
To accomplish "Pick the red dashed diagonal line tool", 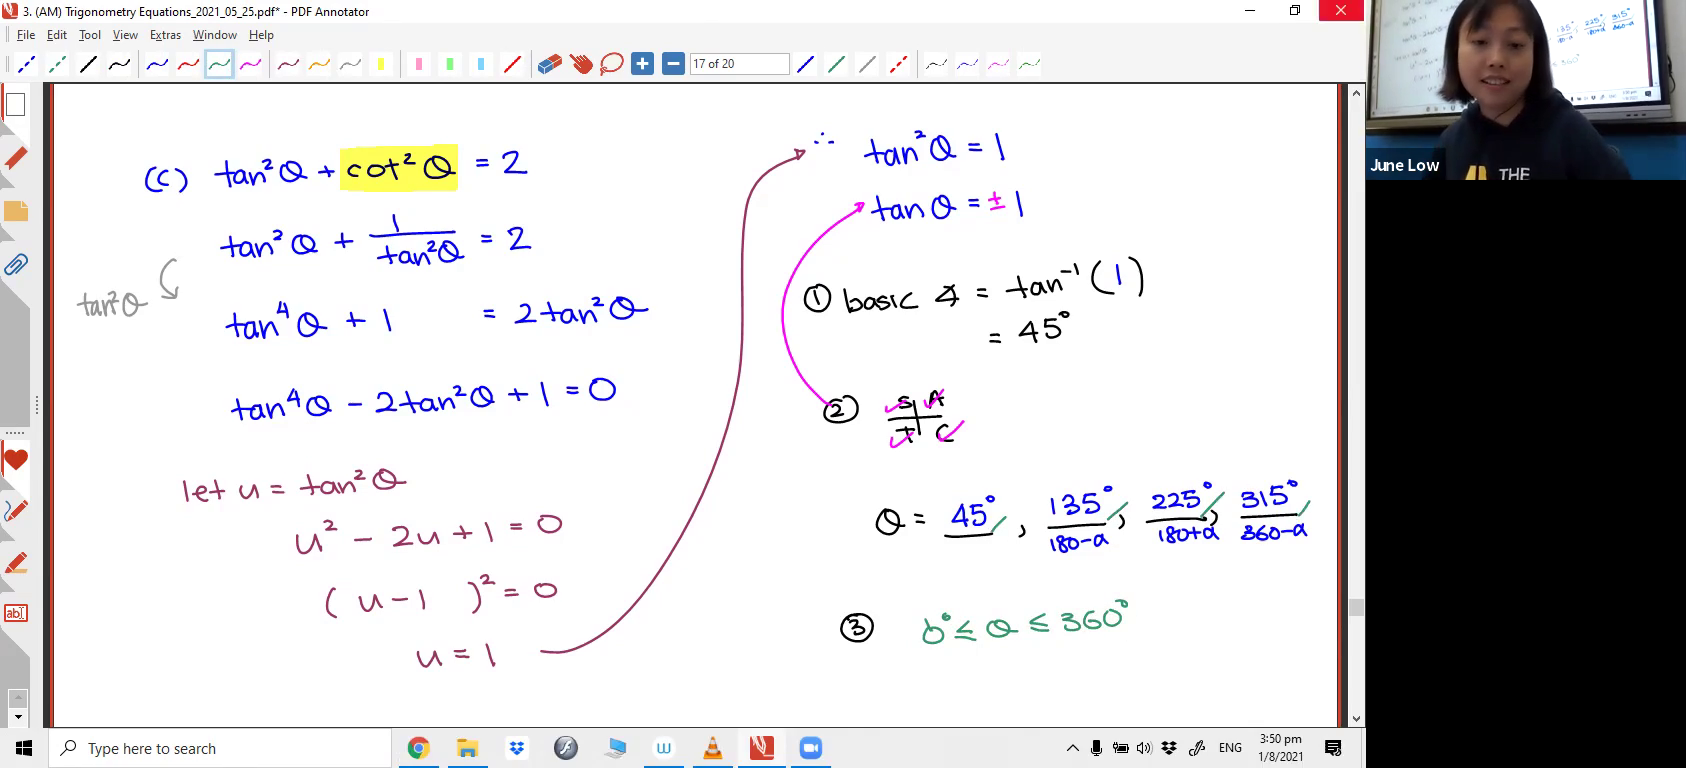I will click(898, 64).
